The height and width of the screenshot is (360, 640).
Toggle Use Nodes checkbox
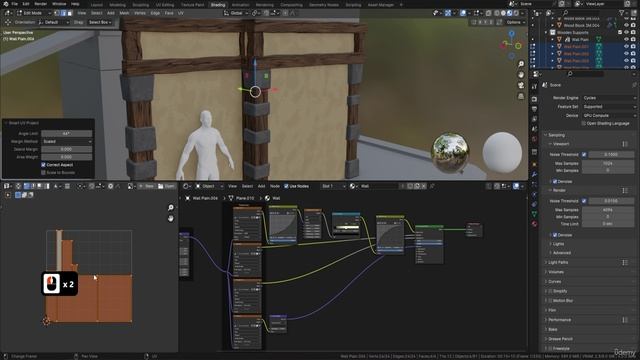pos(286,186)
